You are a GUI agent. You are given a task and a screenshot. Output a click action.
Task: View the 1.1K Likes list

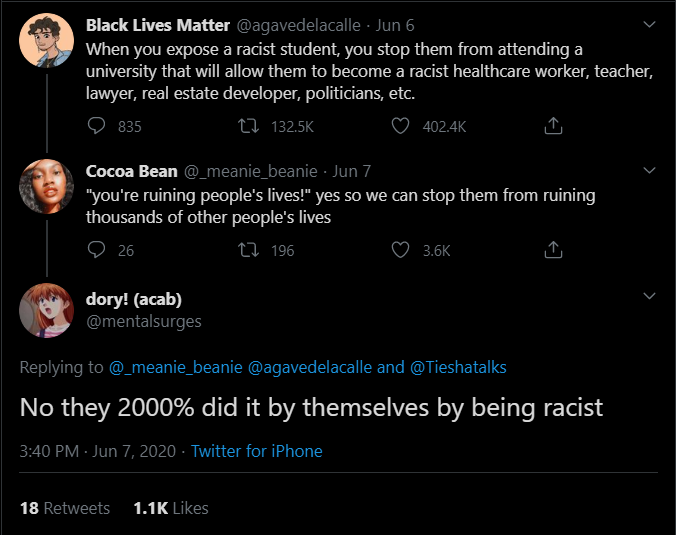(x=170, y=508)
